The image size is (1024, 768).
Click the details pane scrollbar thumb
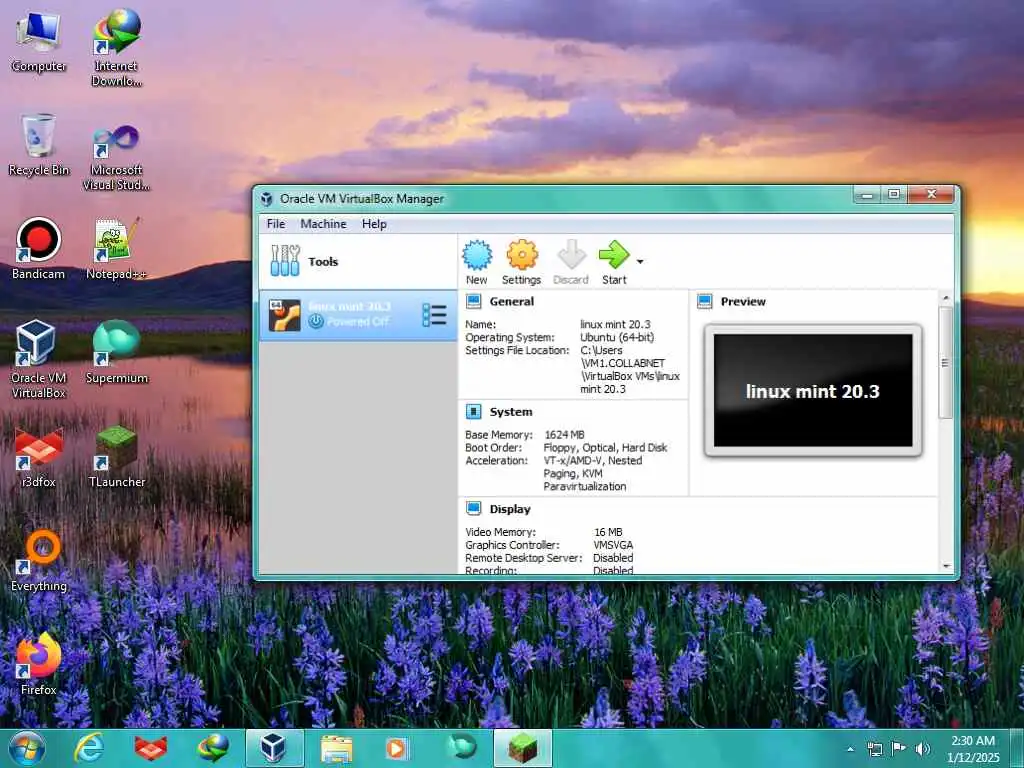click(946, 362)
